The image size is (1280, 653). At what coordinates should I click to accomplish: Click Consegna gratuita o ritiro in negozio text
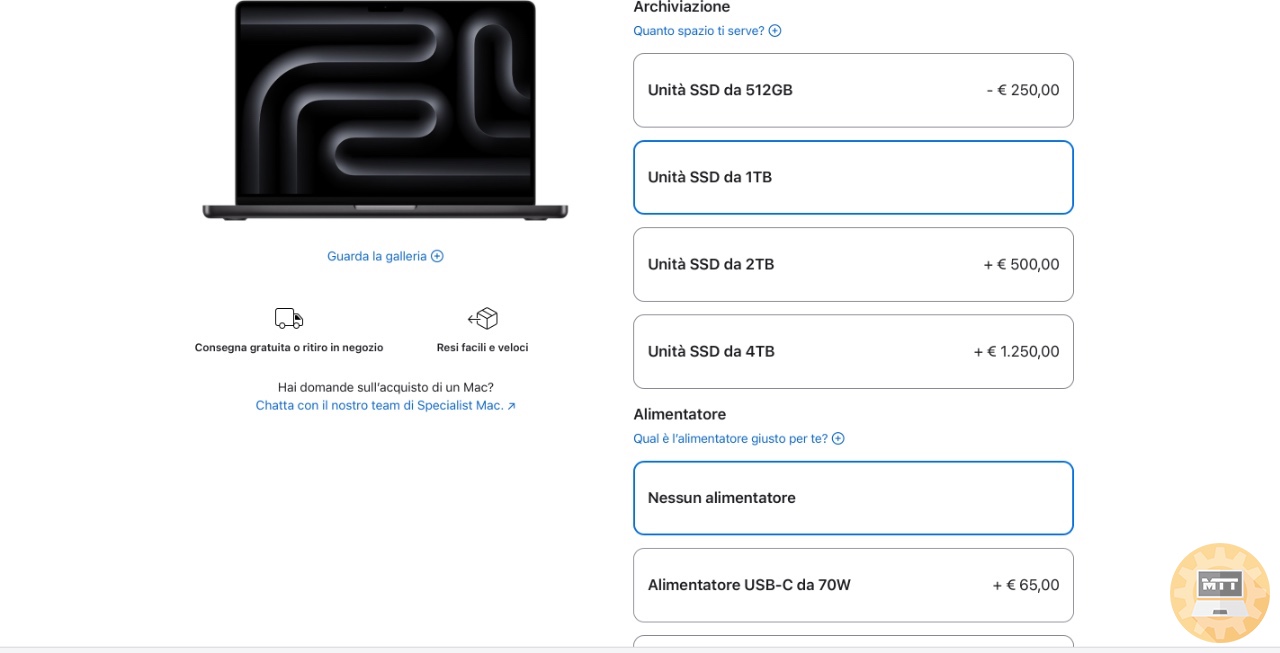coord(289,348)
